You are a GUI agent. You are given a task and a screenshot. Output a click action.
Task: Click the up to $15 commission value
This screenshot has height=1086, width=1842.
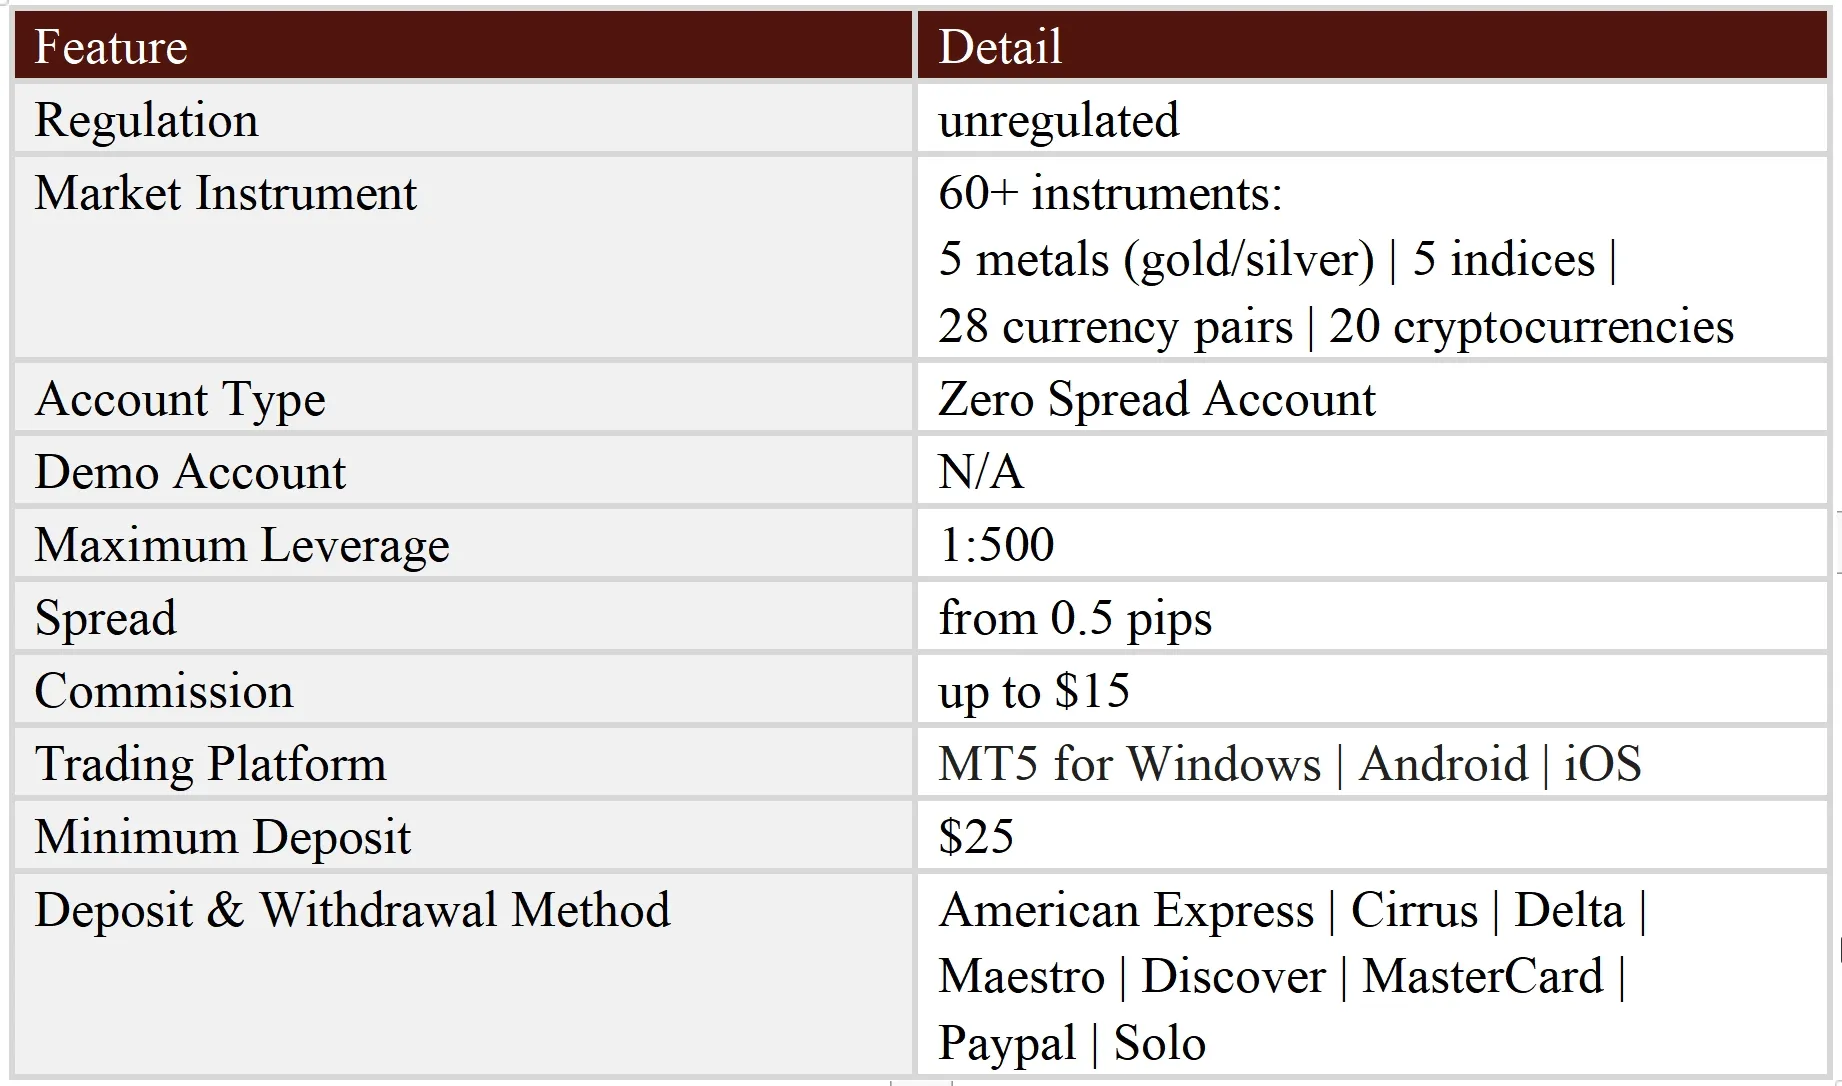(1034, 692)
